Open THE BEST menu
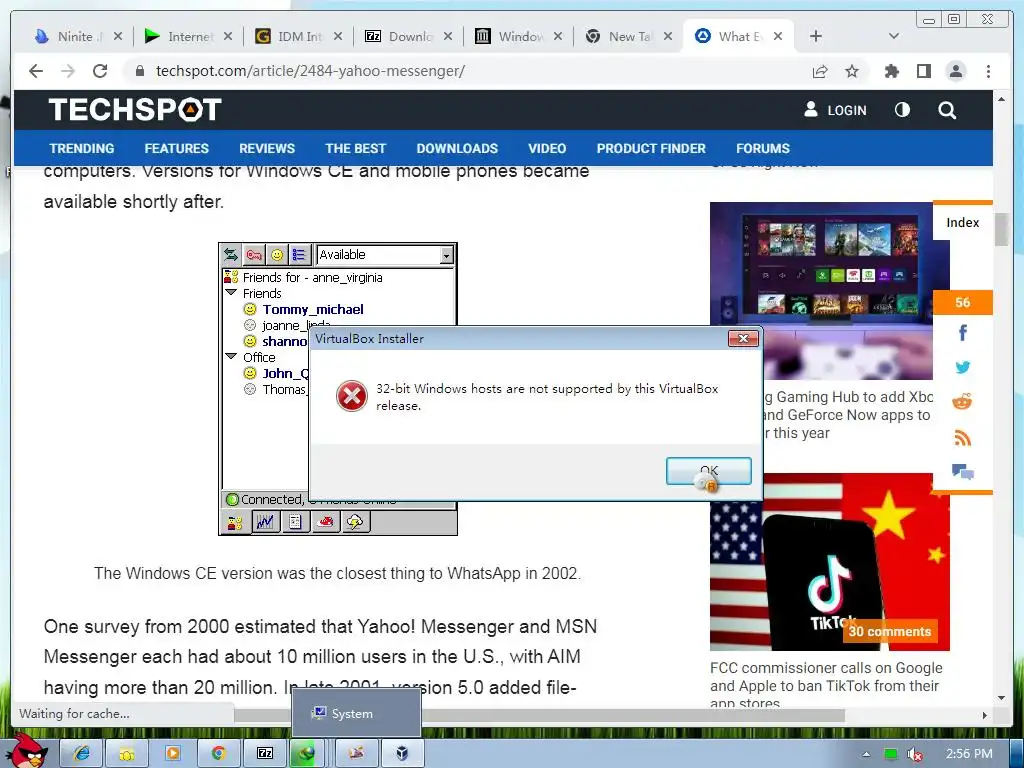 coord(355,148)
